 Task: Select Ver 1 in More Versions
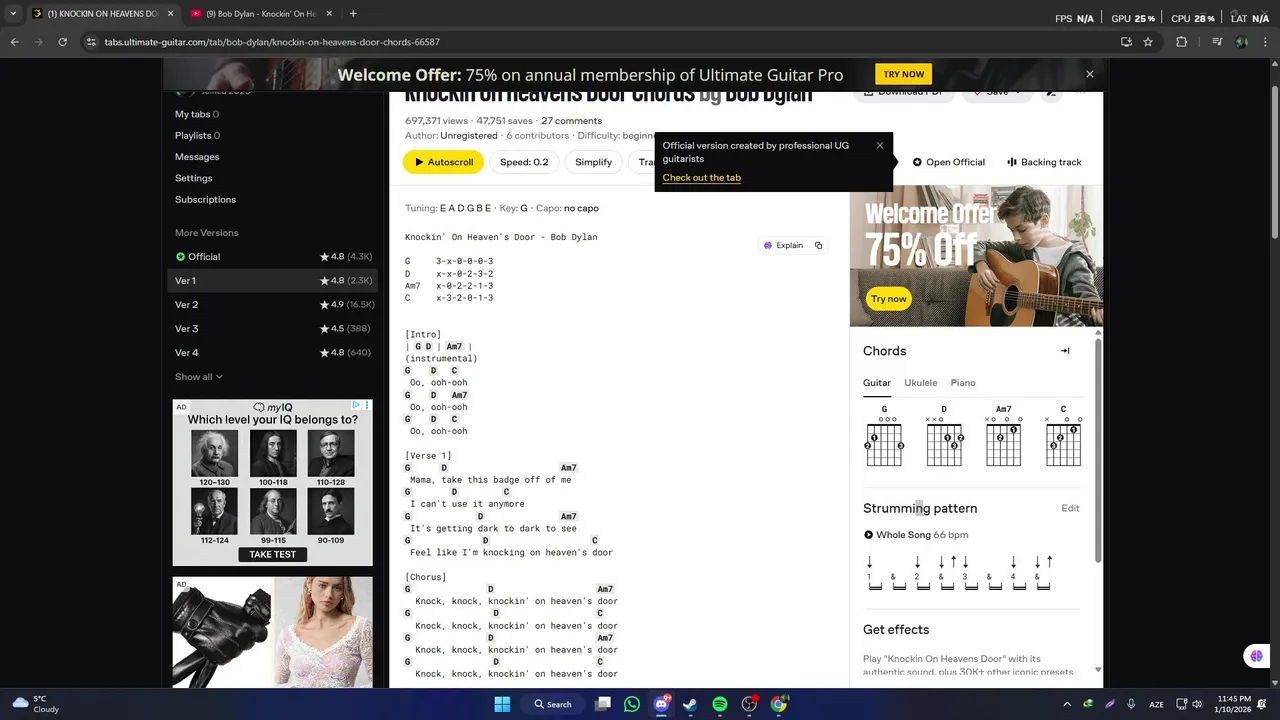pyautogui.click(x=273, y=281)
